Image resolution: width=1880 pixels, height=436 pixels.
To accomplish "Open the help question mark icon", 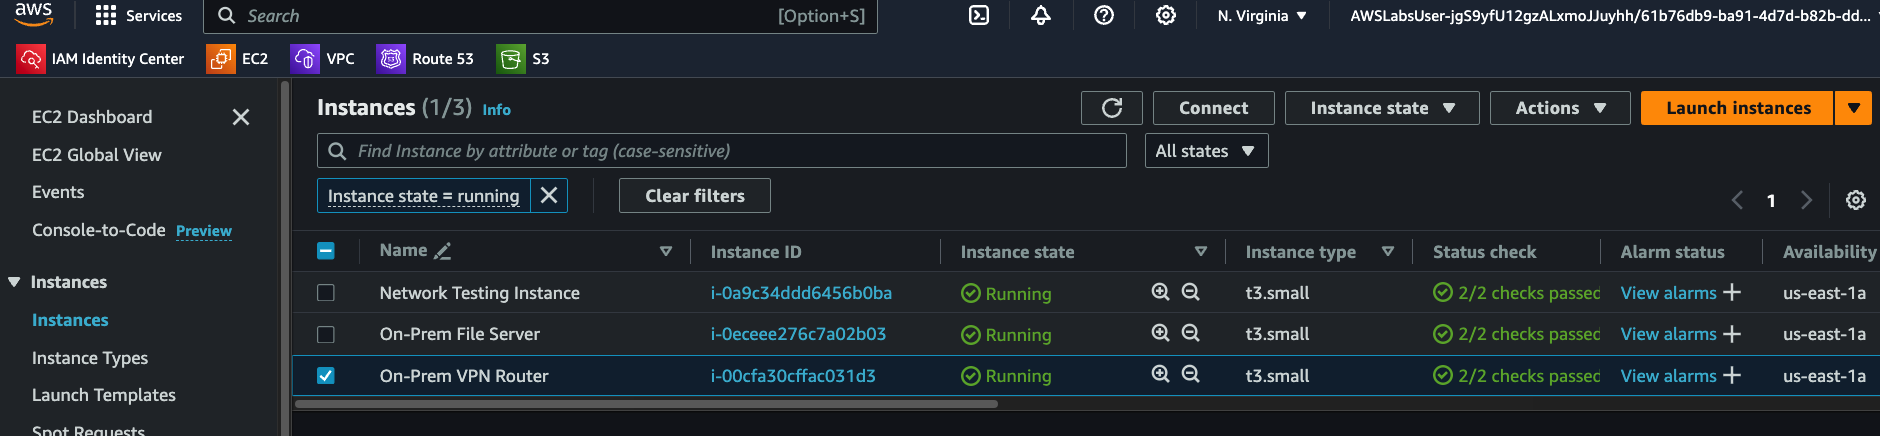I will pyautogui.click(x=1104, y=16).
